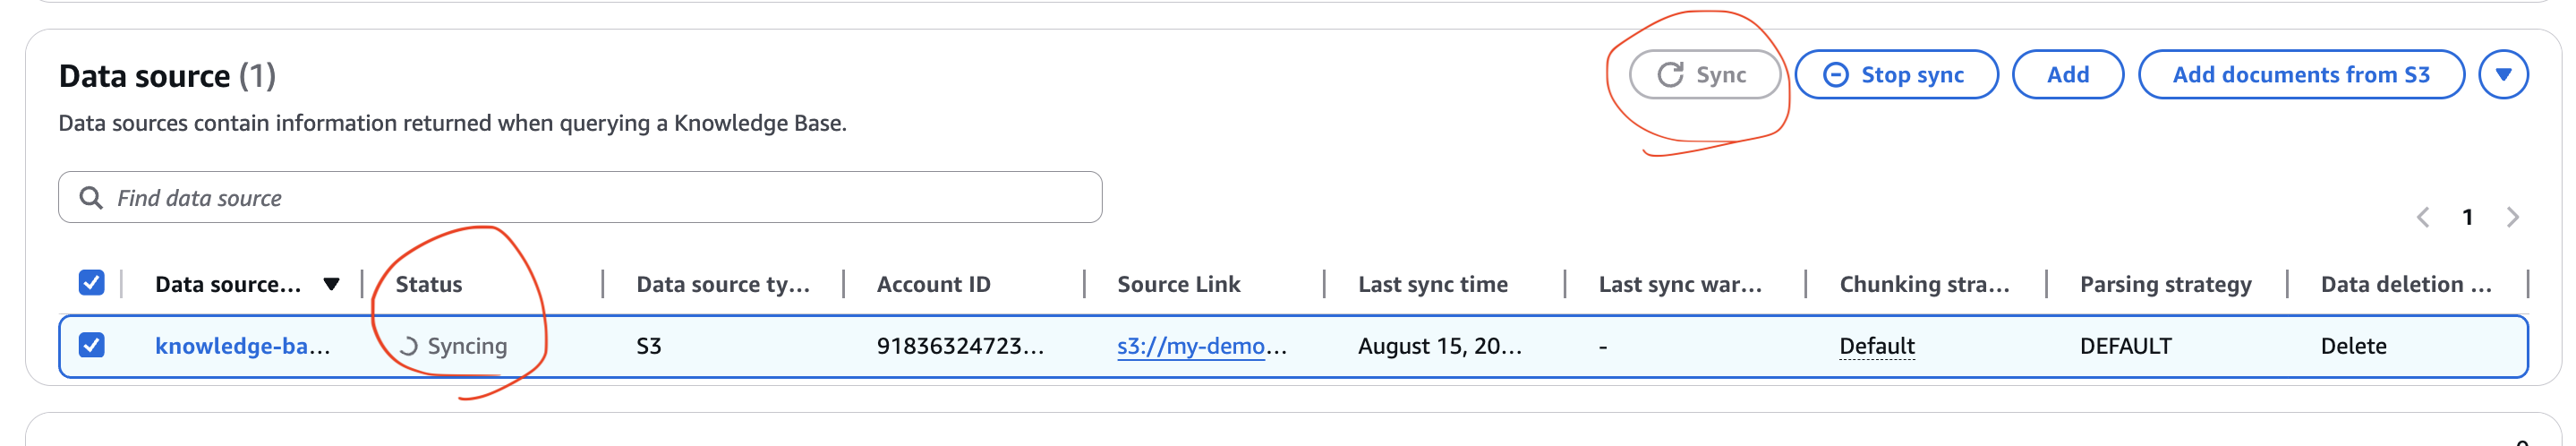Click the Stop sync button
Viewport: 2576px width, 446px height.
(1896, 75)
